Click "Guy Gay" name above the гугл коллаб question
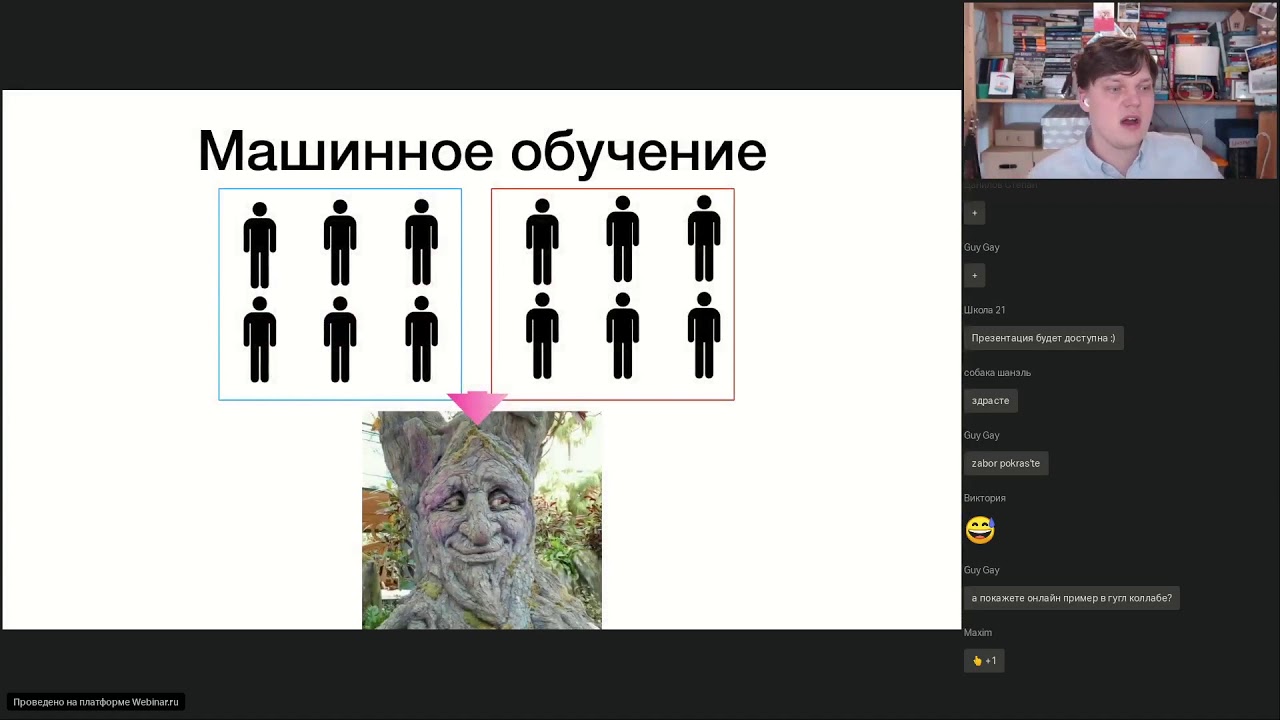This screenshot has width=1280, height=720. tap(981, 570)
